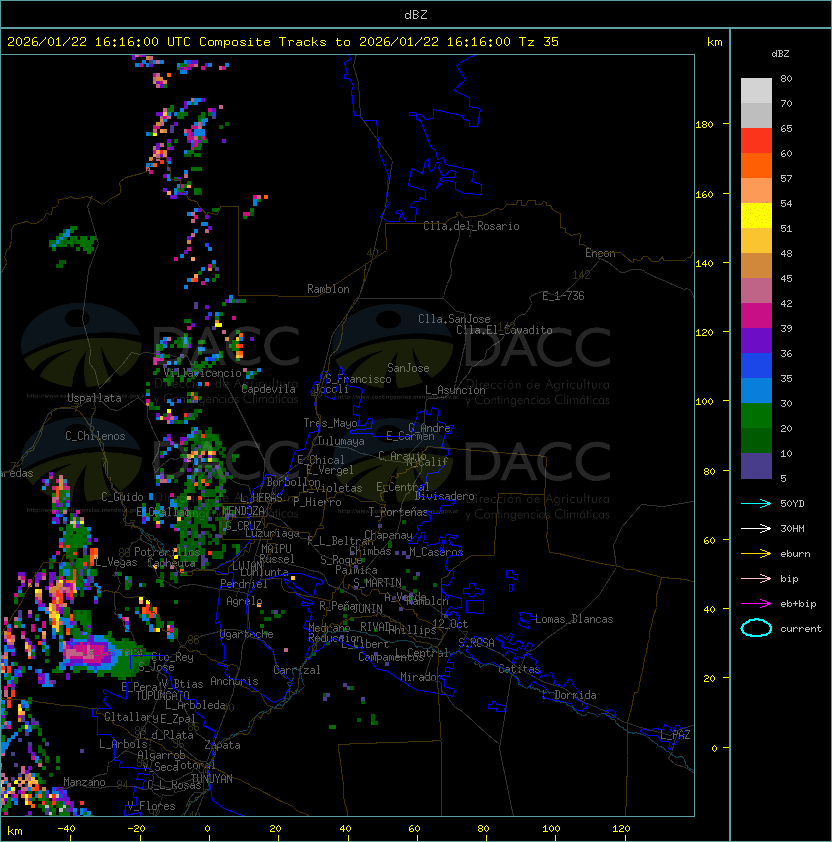
Task: Click the '30HM' legend label
Action: 792,528
